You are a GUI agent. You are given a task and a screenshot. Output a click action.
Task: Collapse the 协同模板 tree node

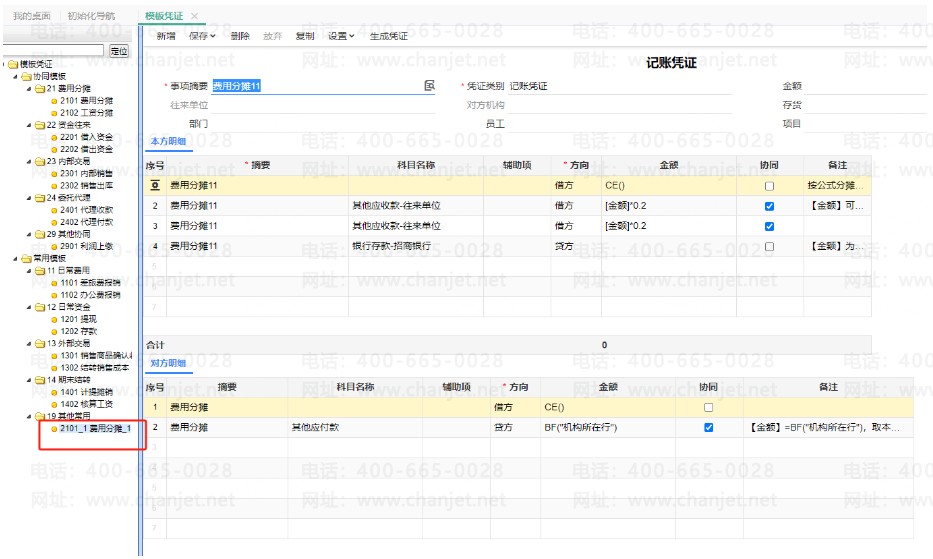15,77
